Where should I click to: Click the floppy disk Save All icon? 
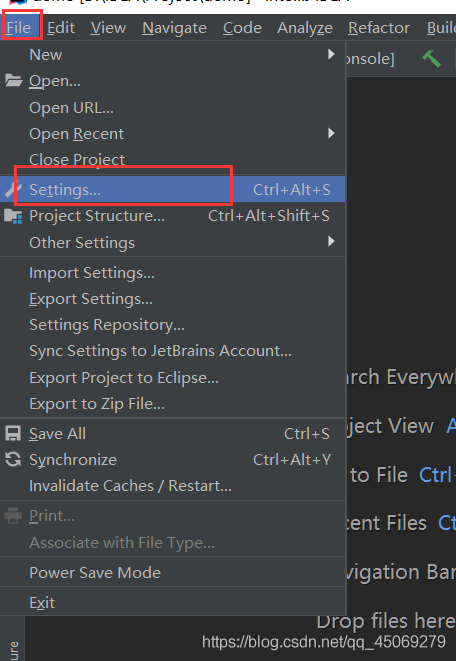pos(13,433)
